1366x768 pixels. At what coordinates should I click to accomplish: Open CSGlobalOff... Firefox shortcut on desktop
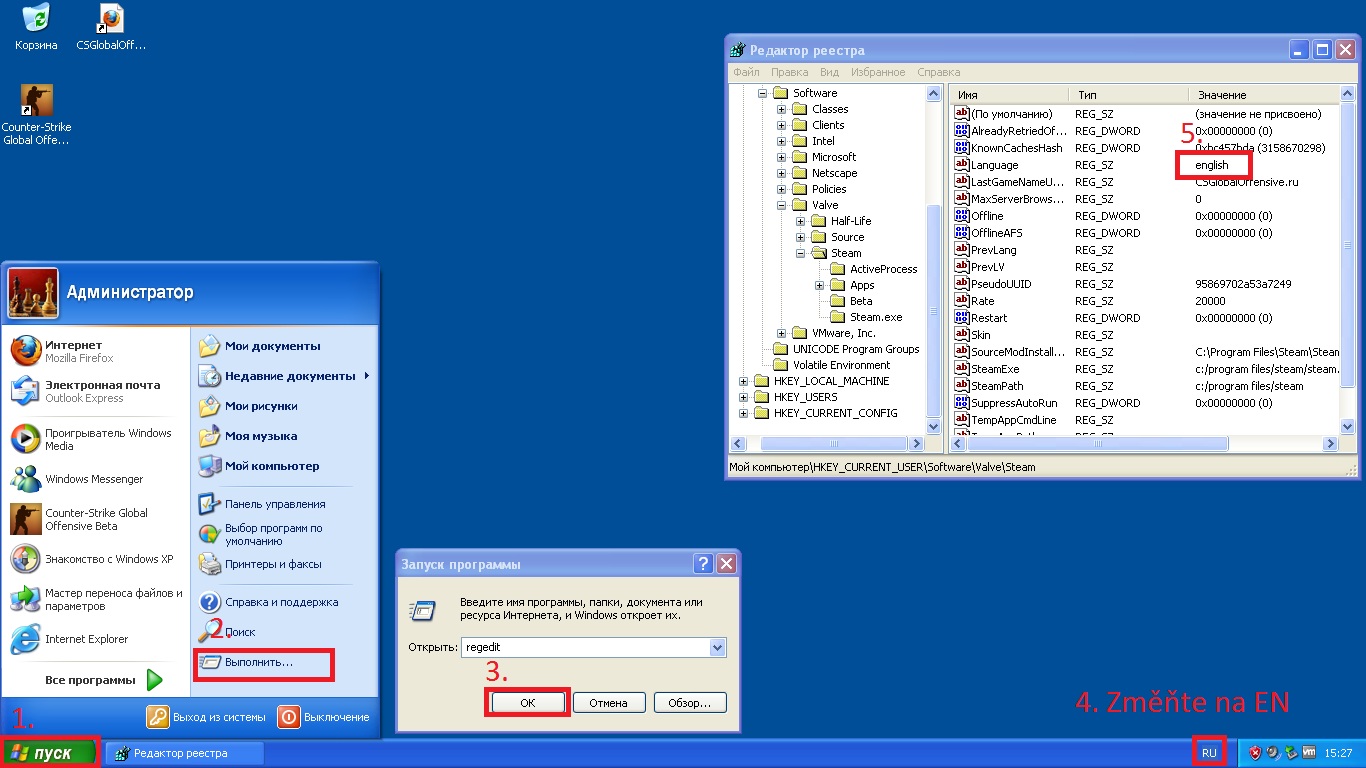click(111, 27)
